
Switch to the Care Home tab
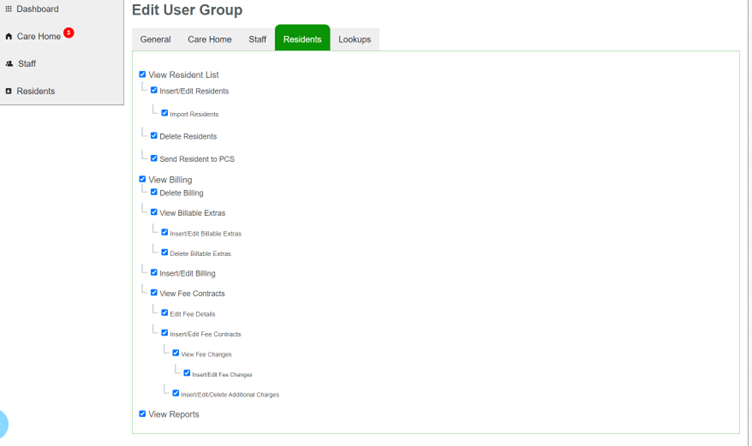tap(209, 39)
